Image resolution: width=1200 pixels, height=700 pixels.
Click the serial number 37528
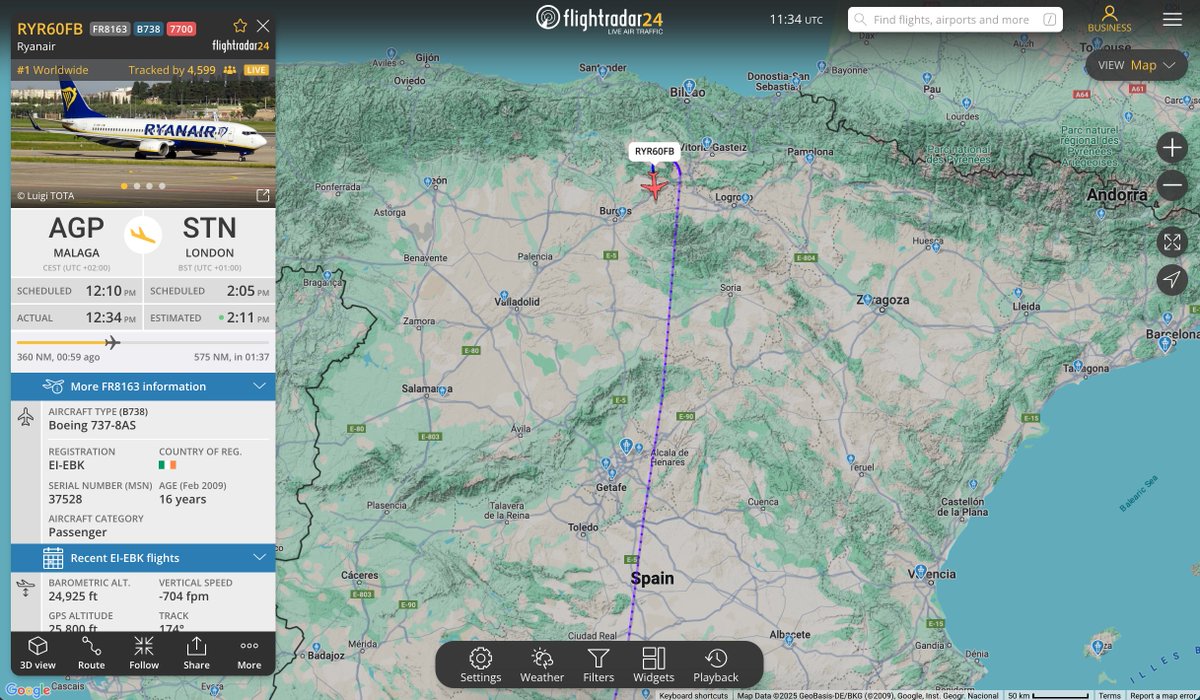66,499
